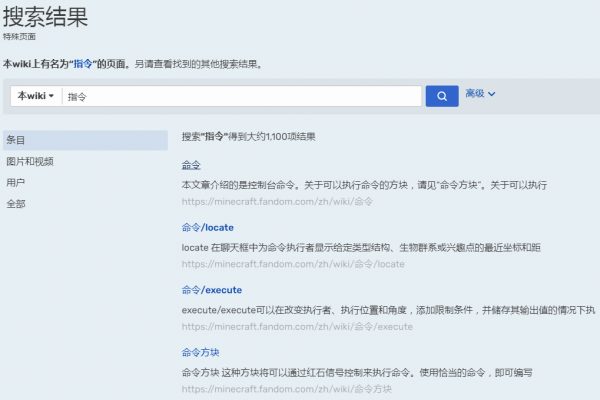Click the URL ending in /wiki/命令
The image size is (600, 400).
pyautogui.click(x=277, y=202)
